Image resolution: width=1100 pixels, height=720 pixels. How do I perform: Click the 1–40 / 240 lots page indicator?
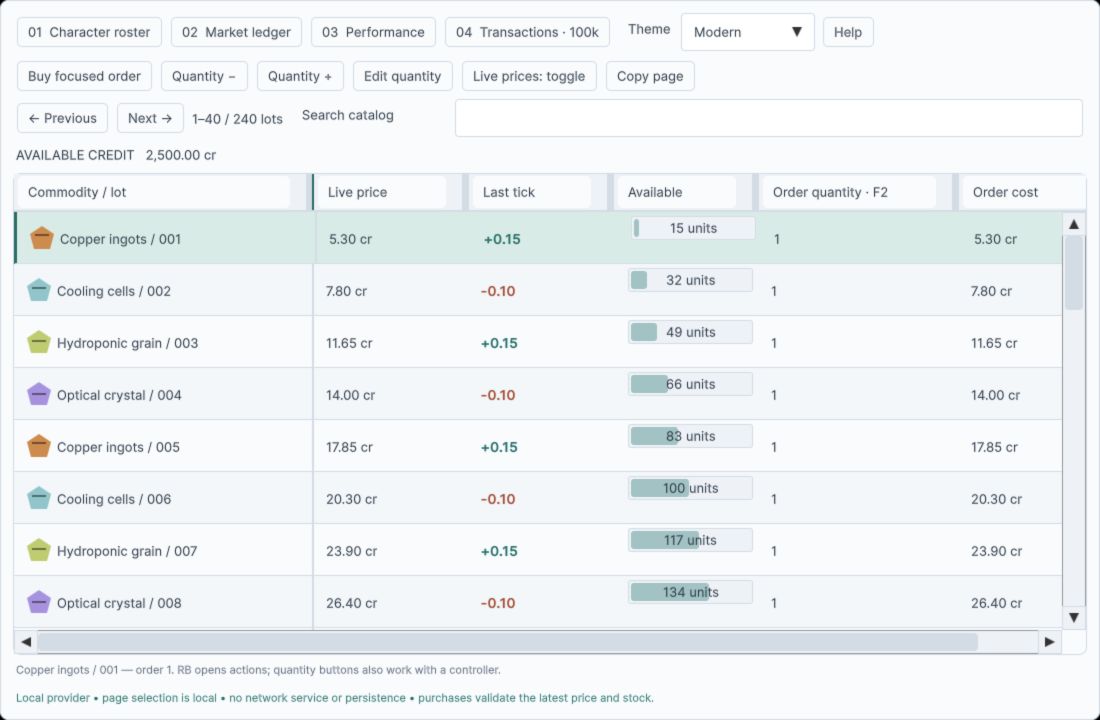(237, 119)
